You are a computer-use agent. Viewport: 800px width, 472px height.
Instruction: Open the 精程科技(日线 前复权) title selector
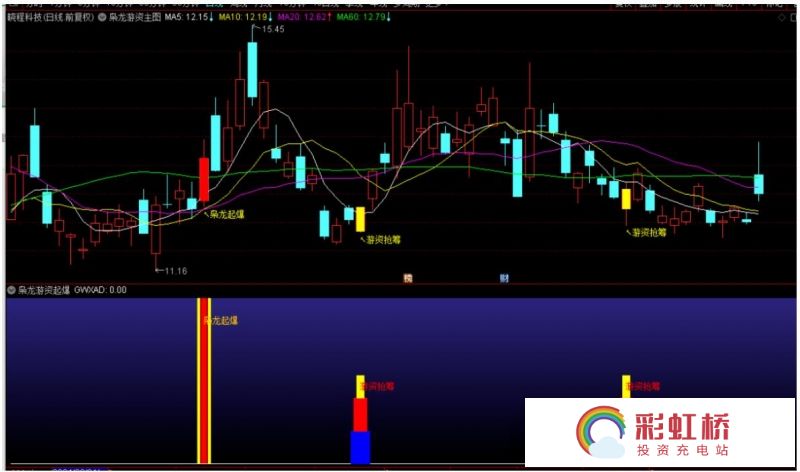coord(50,18)
